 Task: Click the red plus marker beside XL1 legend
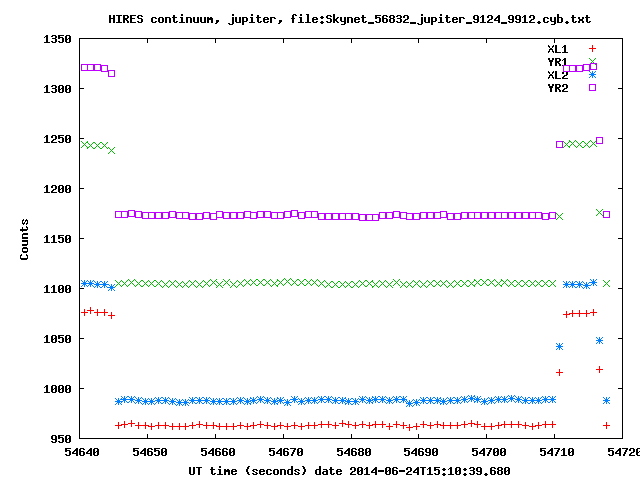(592, 48)
